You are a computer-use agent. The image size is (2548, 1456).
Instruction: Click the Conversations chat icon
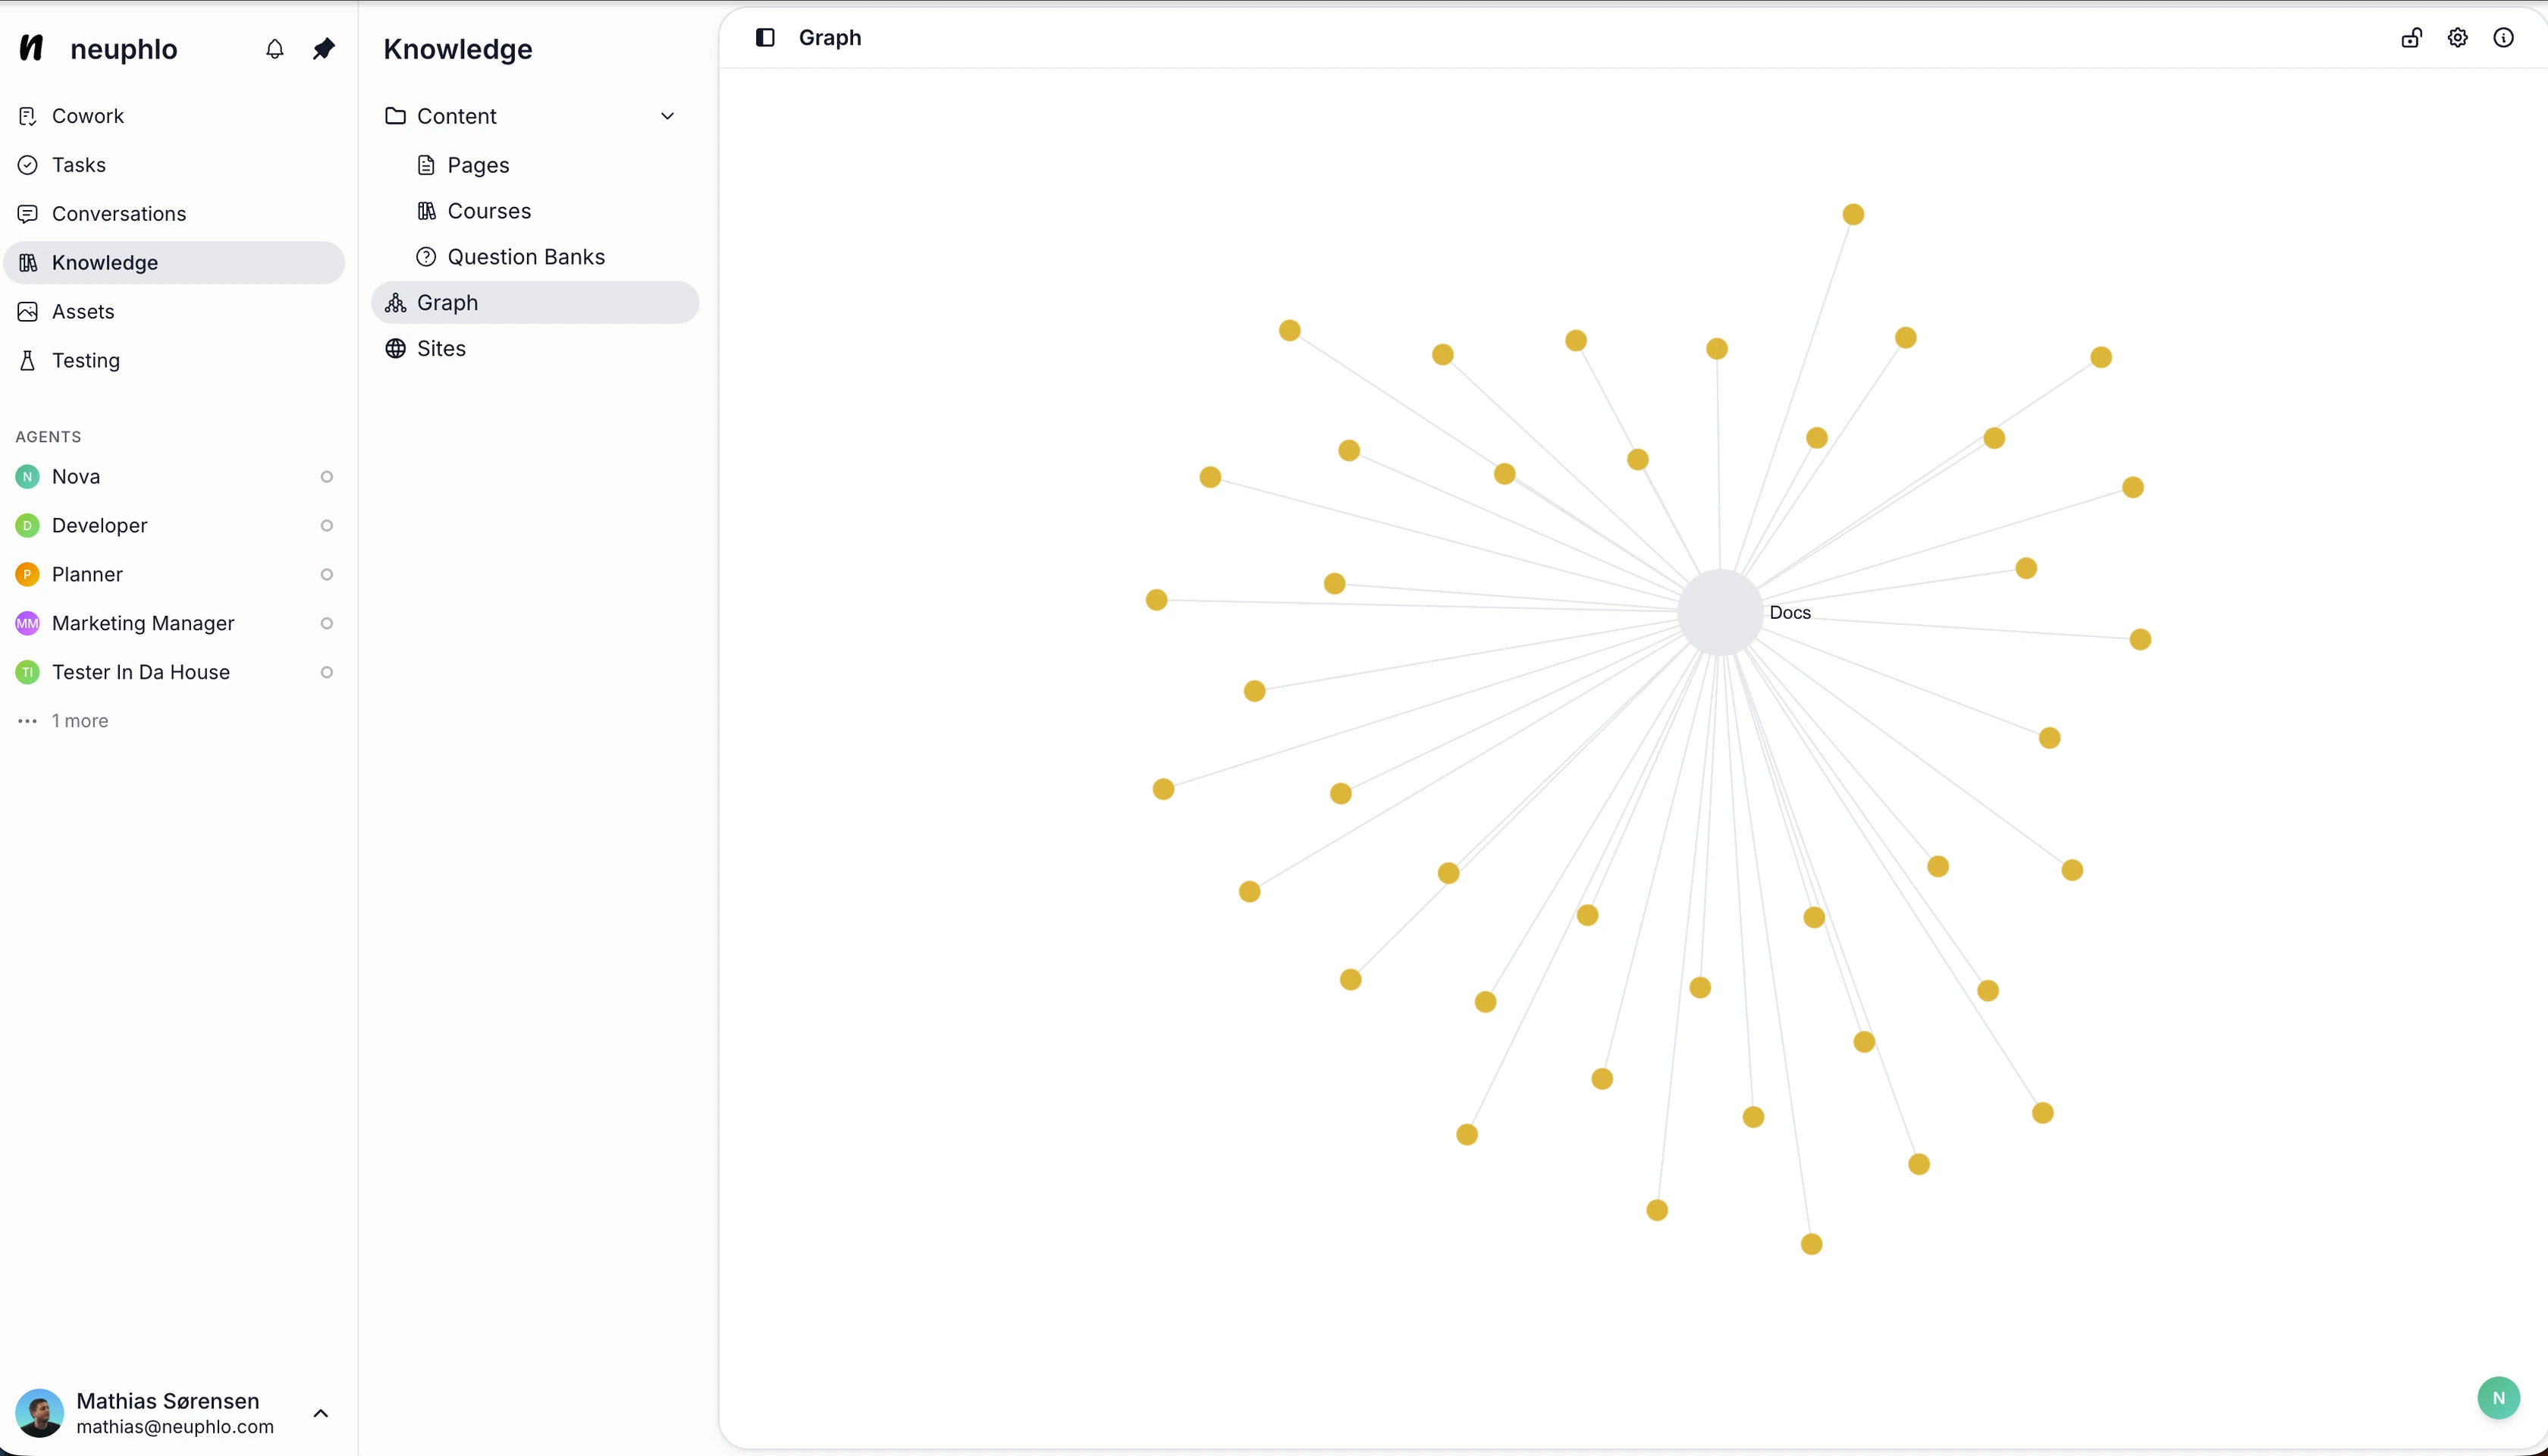coord(28,214)
